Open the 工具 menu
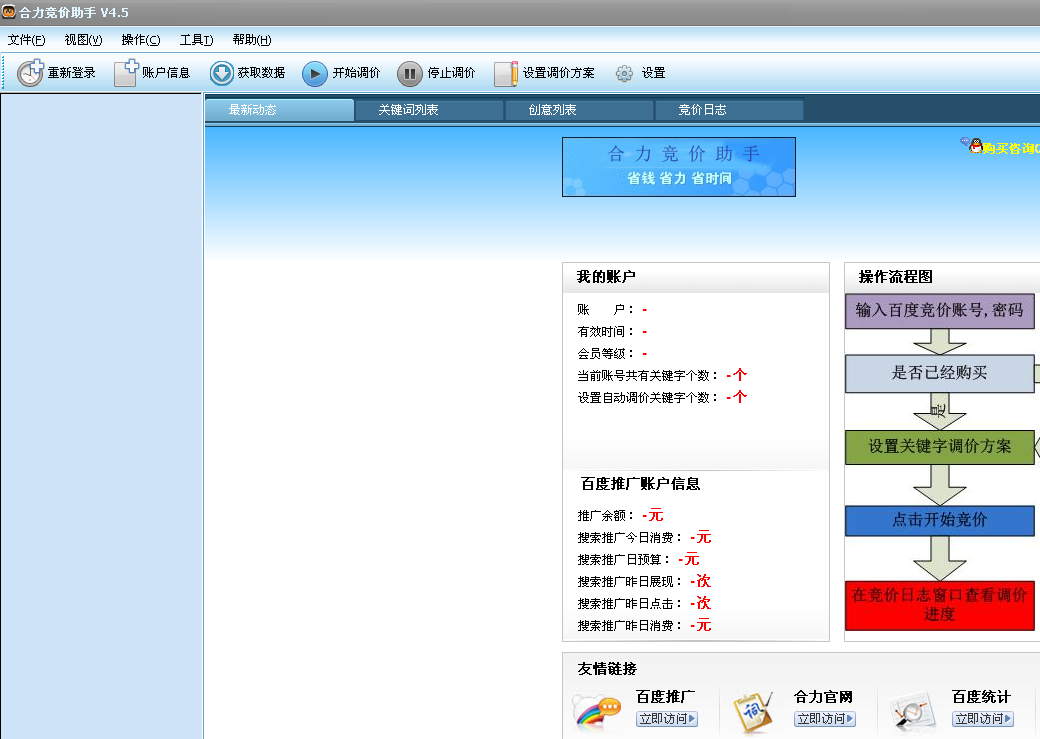1040x739 pixels. pos(193,40)
